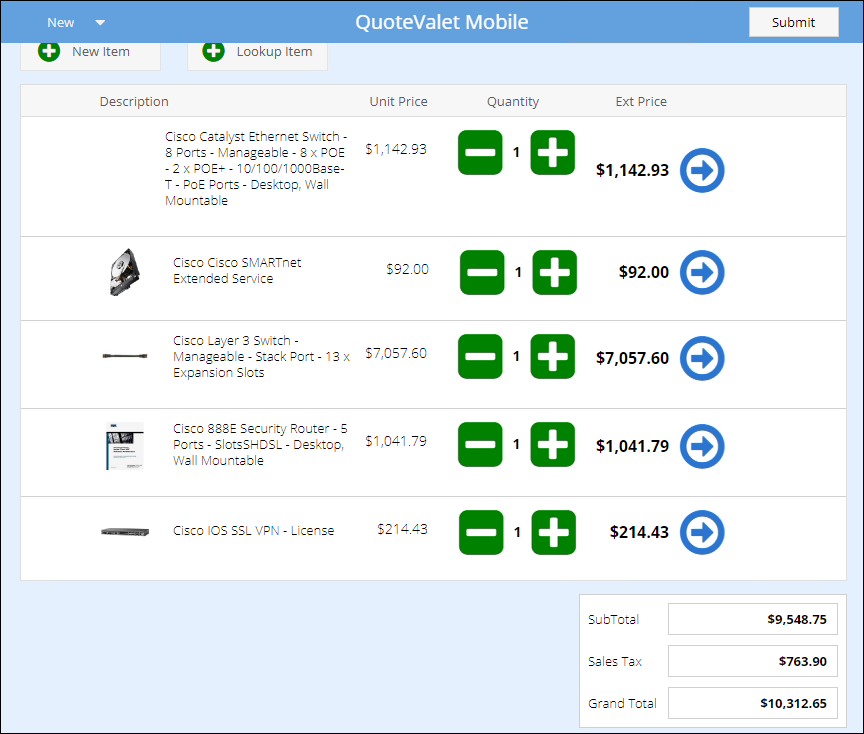Increase quantity of Cisco Catalyst Ethernet Switch

click(552, 152)
